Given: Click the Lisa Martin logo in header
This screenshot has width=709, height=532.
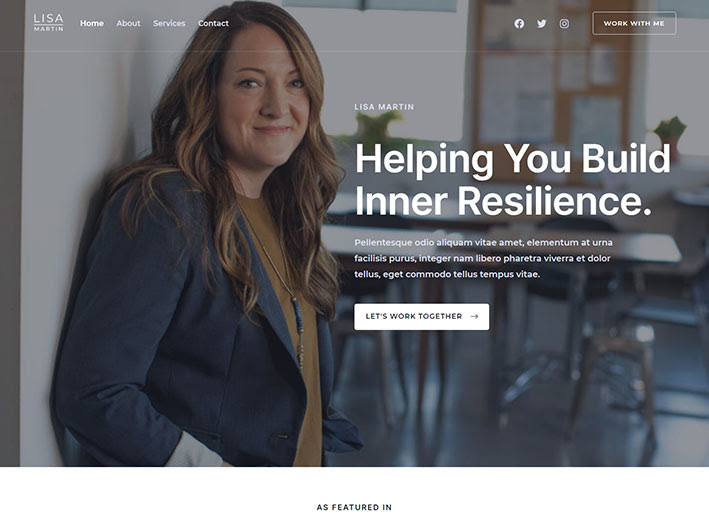Looking at the screenshot, I should click(49, 23).
